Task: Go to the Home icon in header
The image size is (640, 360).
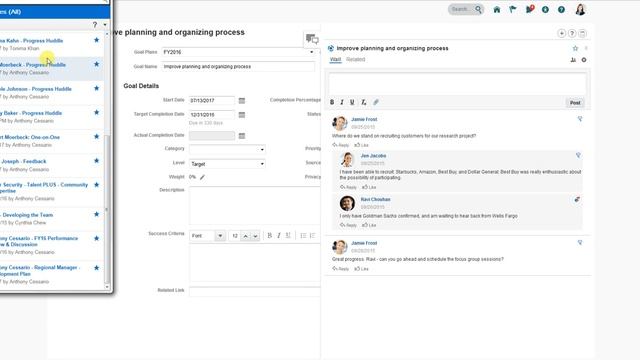Action: (497, 9)
